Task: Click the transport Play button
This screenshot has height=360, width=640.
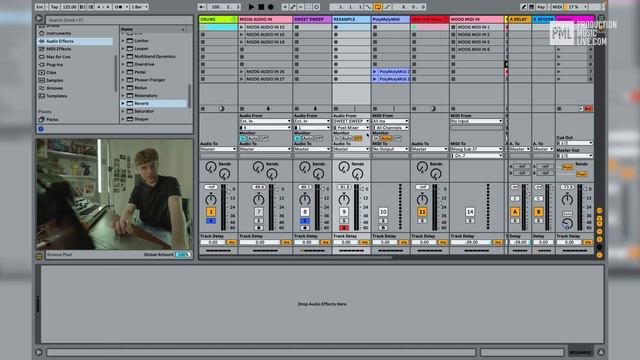Action: tap(251, 7)
